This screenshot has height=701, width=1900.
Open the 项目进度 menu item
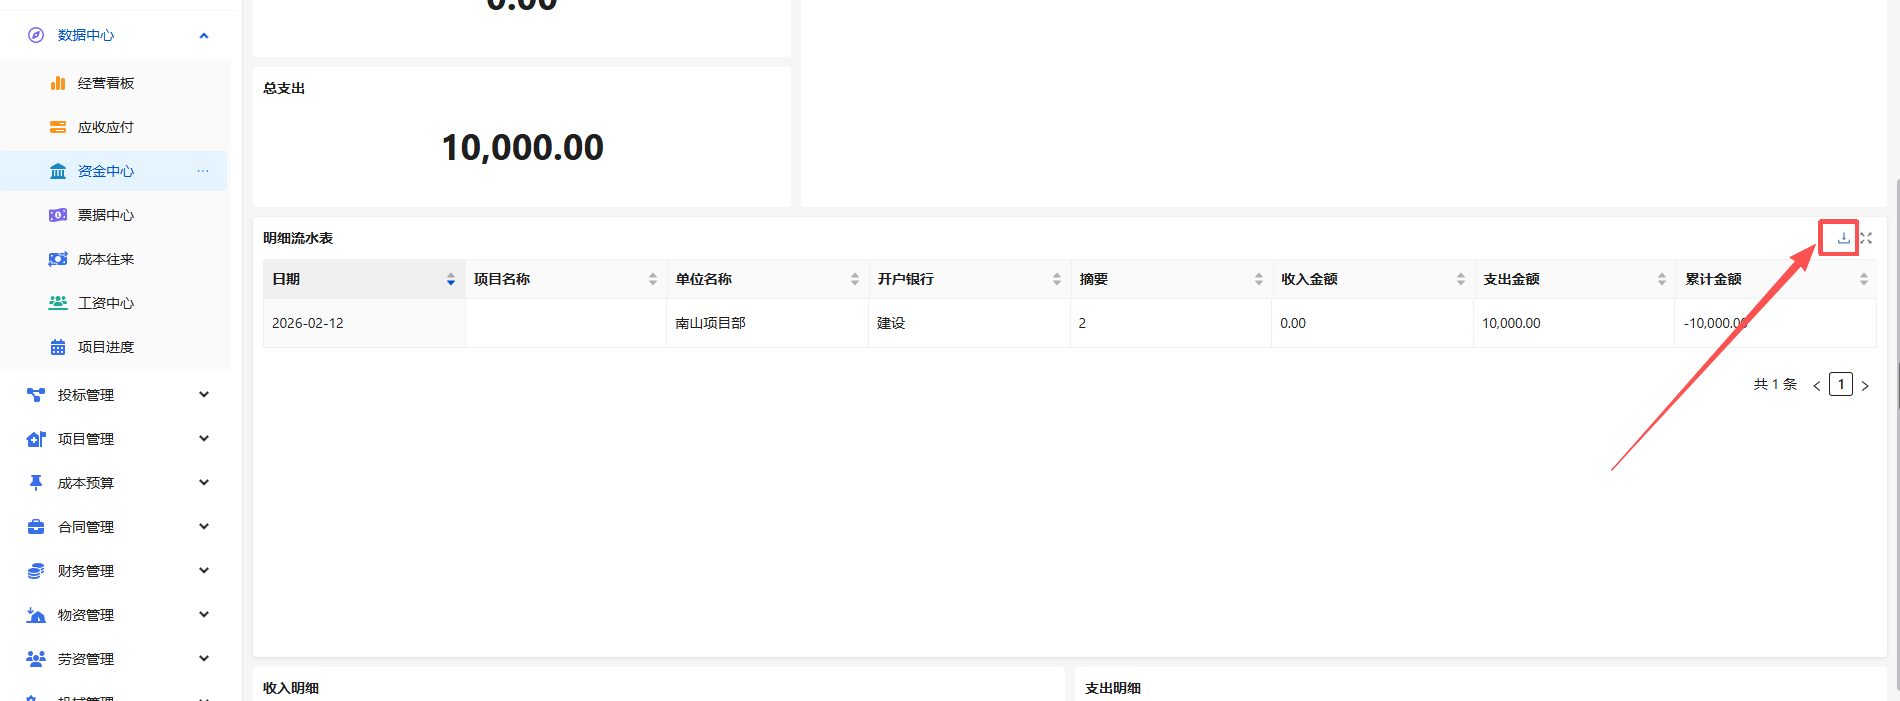tap(114, 347)
